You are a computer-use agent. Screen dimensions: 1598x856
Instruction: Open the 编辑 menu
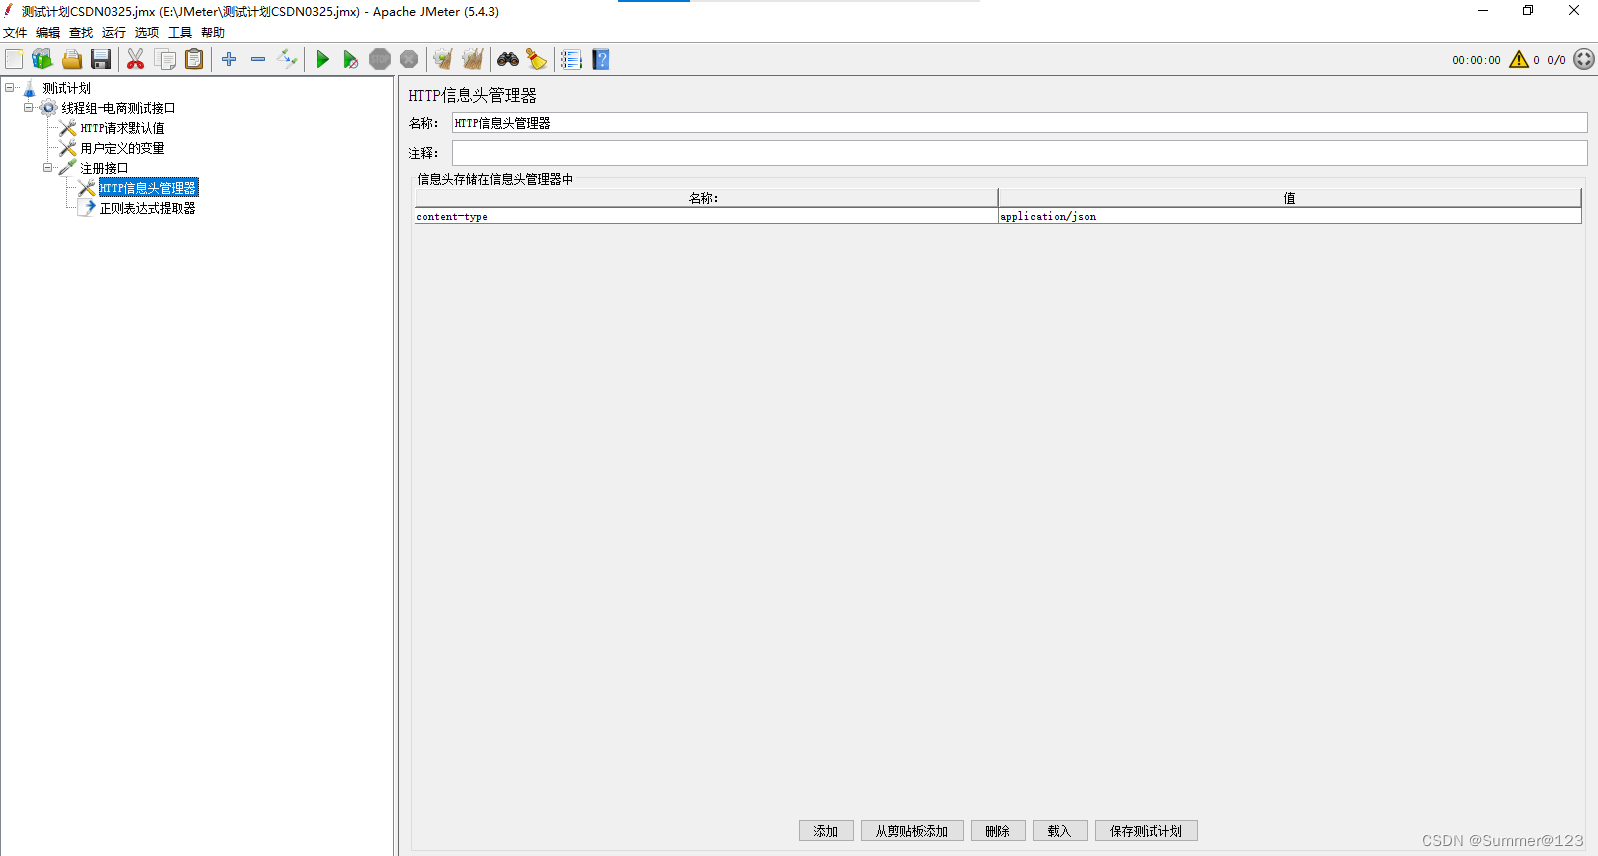tap(48, 33)
